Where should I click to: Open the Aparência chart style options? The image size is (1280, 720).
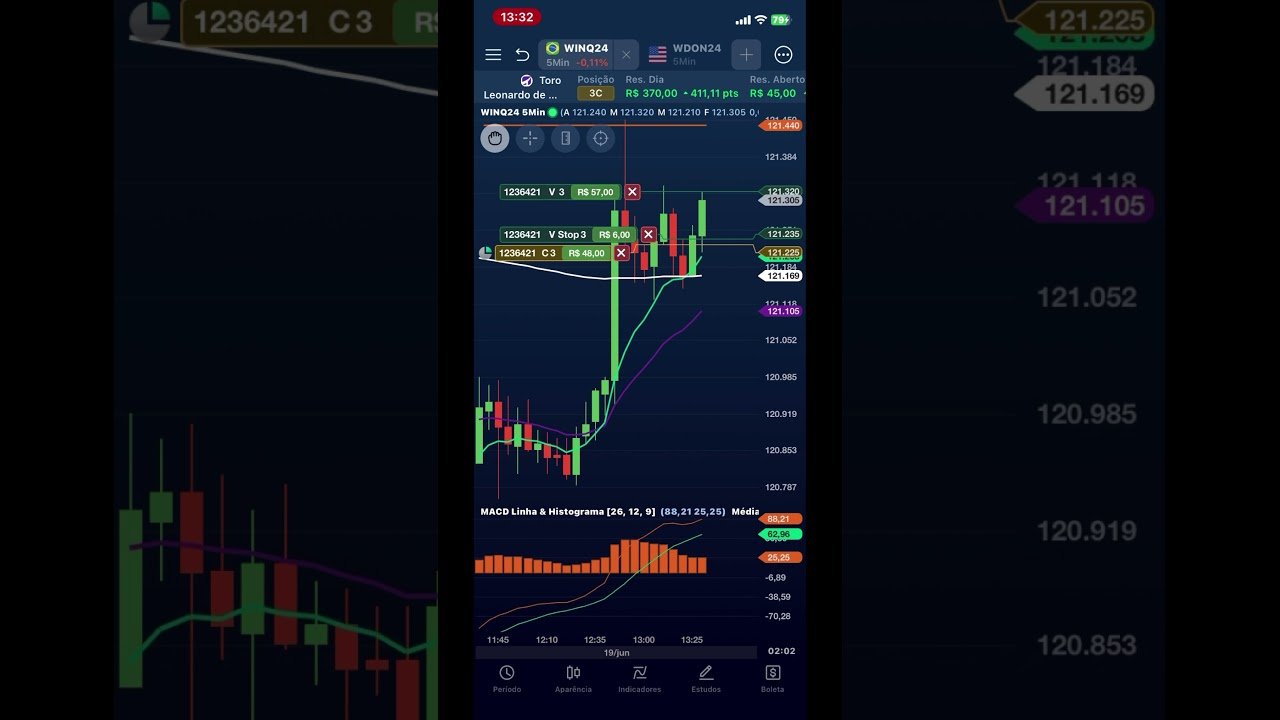(573, 679)
